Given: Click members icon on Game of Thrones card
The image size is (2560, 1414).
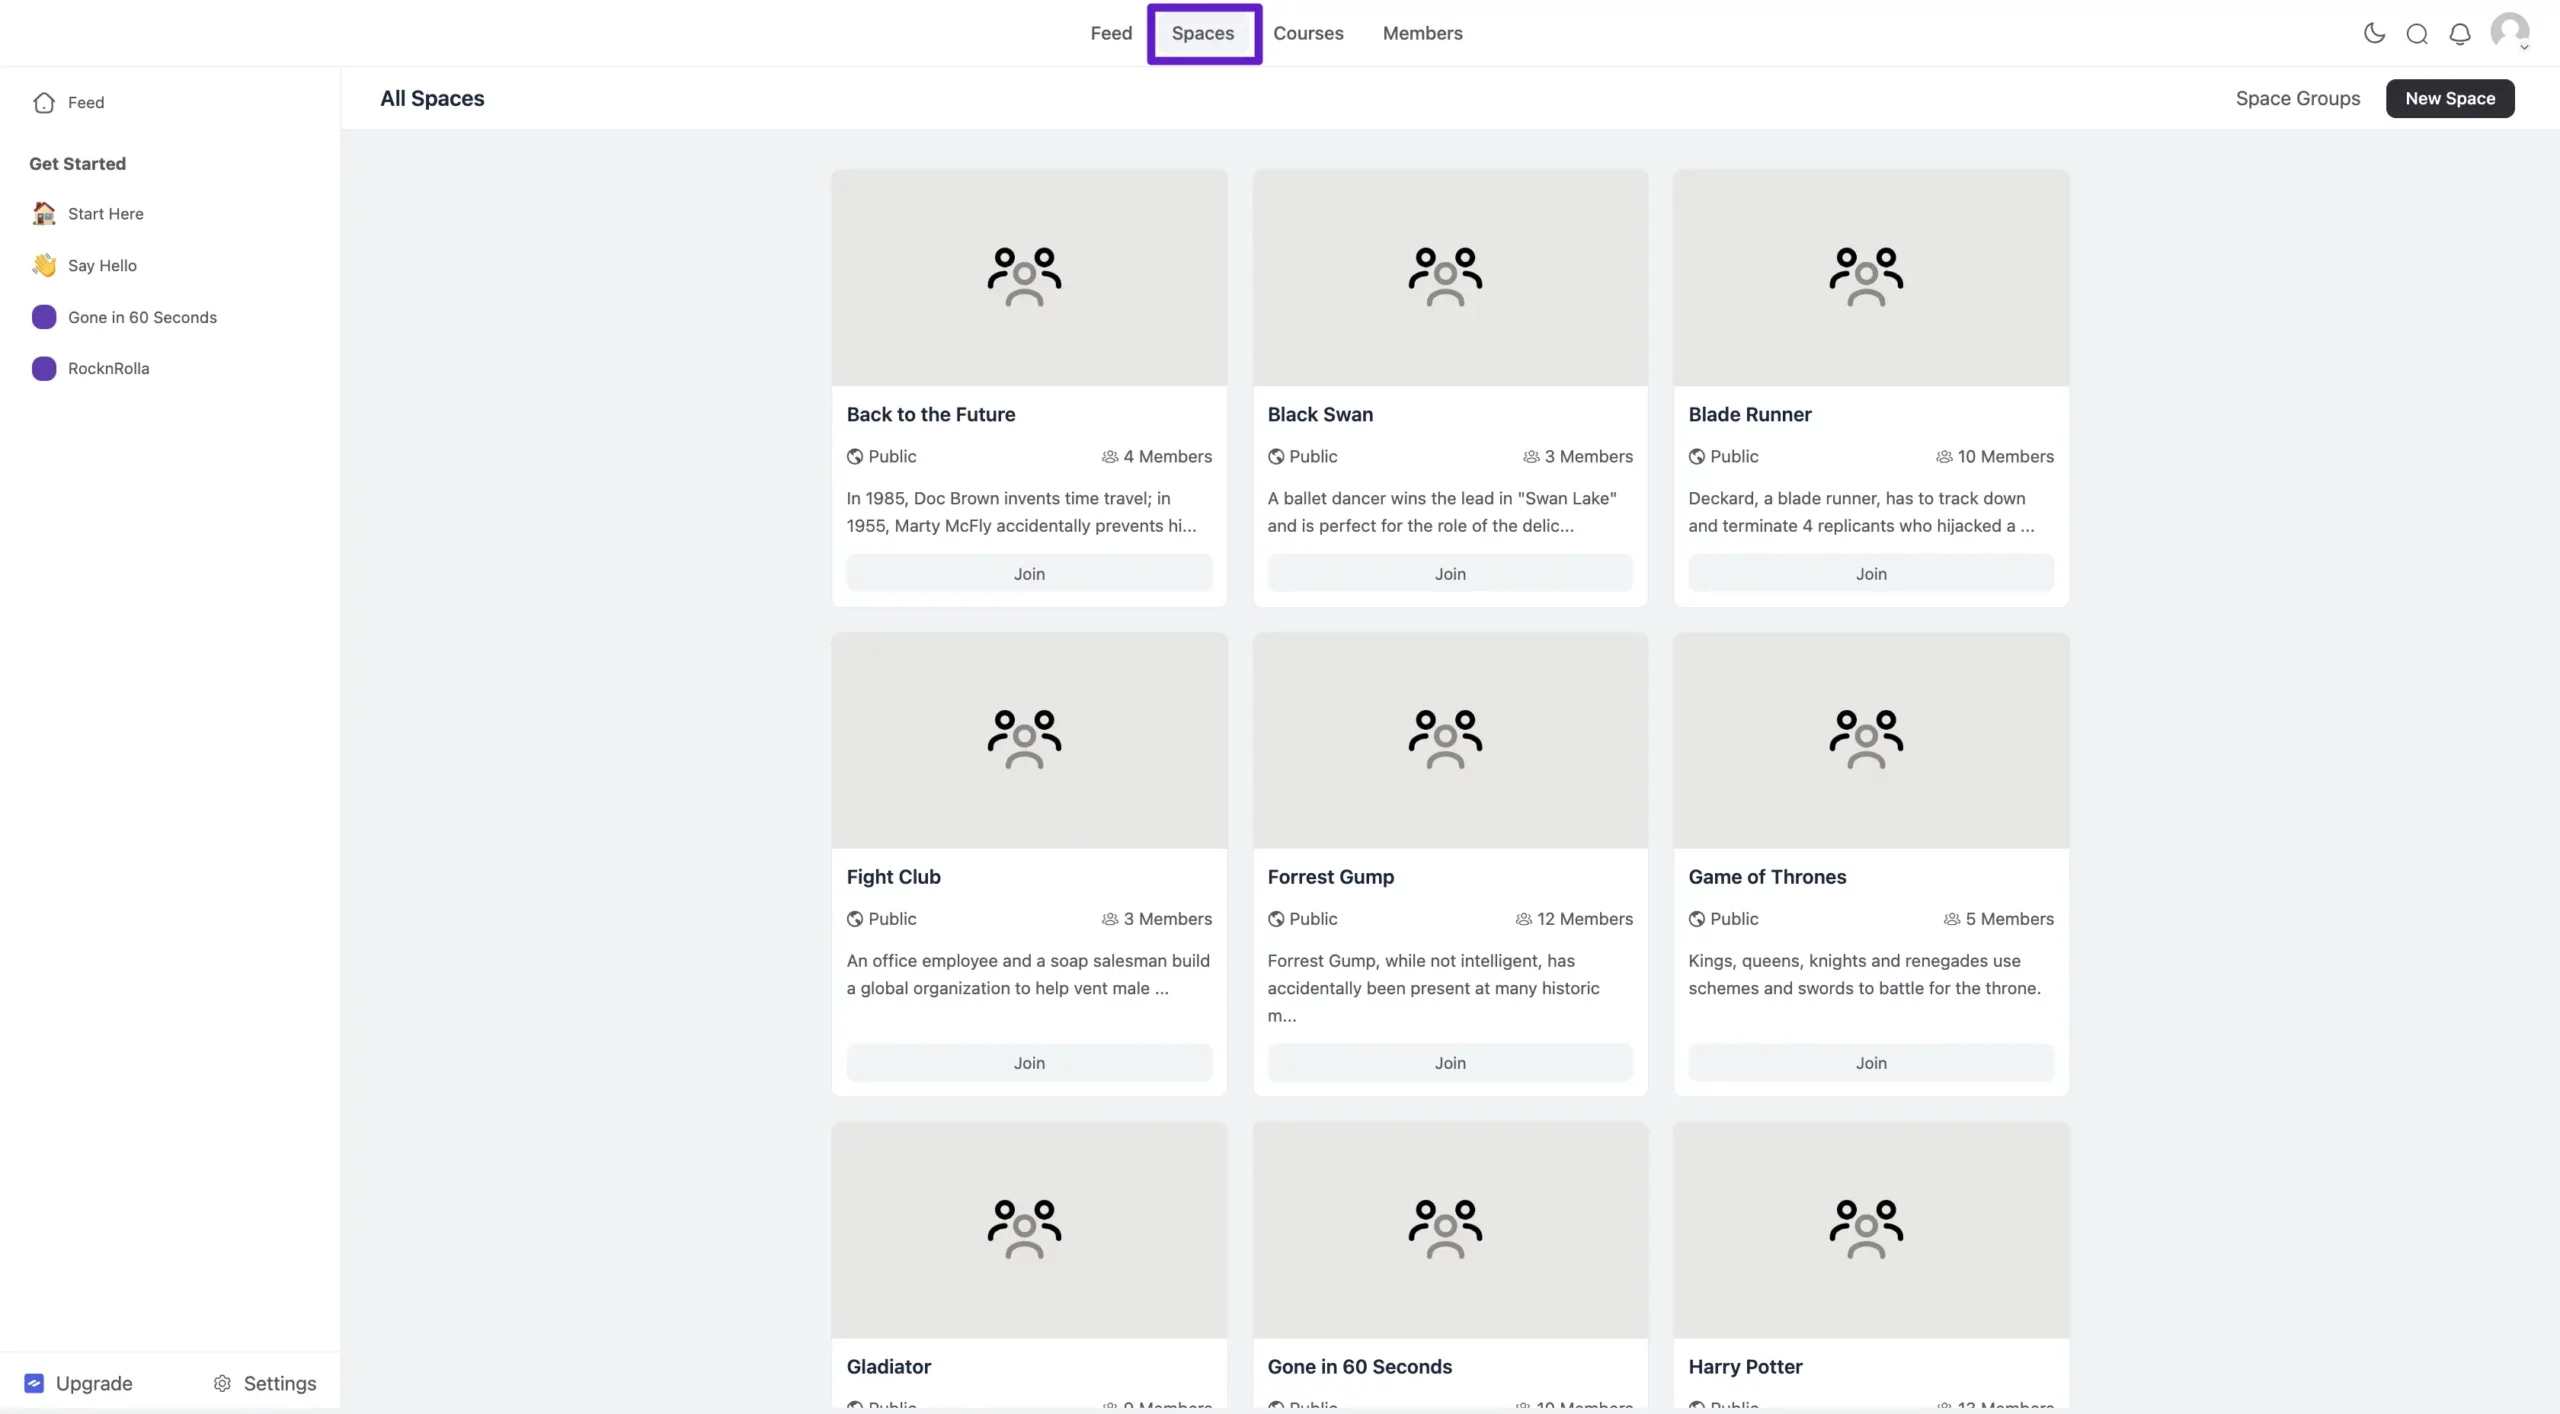Looking at the screenshot, I should pos(1952,918).
